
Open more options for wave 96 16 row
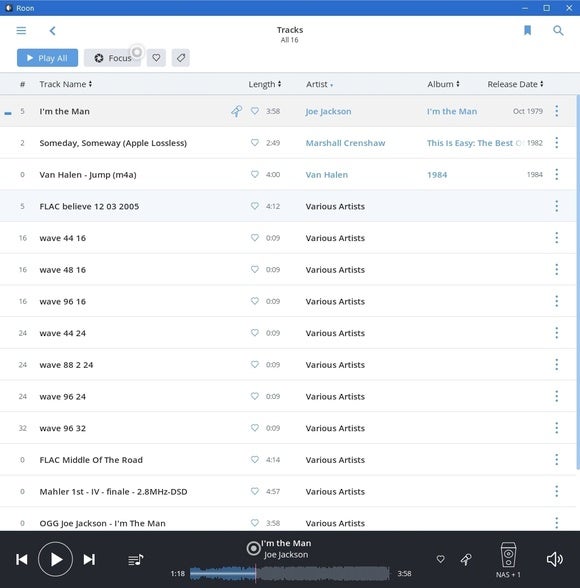click(557, 301)
